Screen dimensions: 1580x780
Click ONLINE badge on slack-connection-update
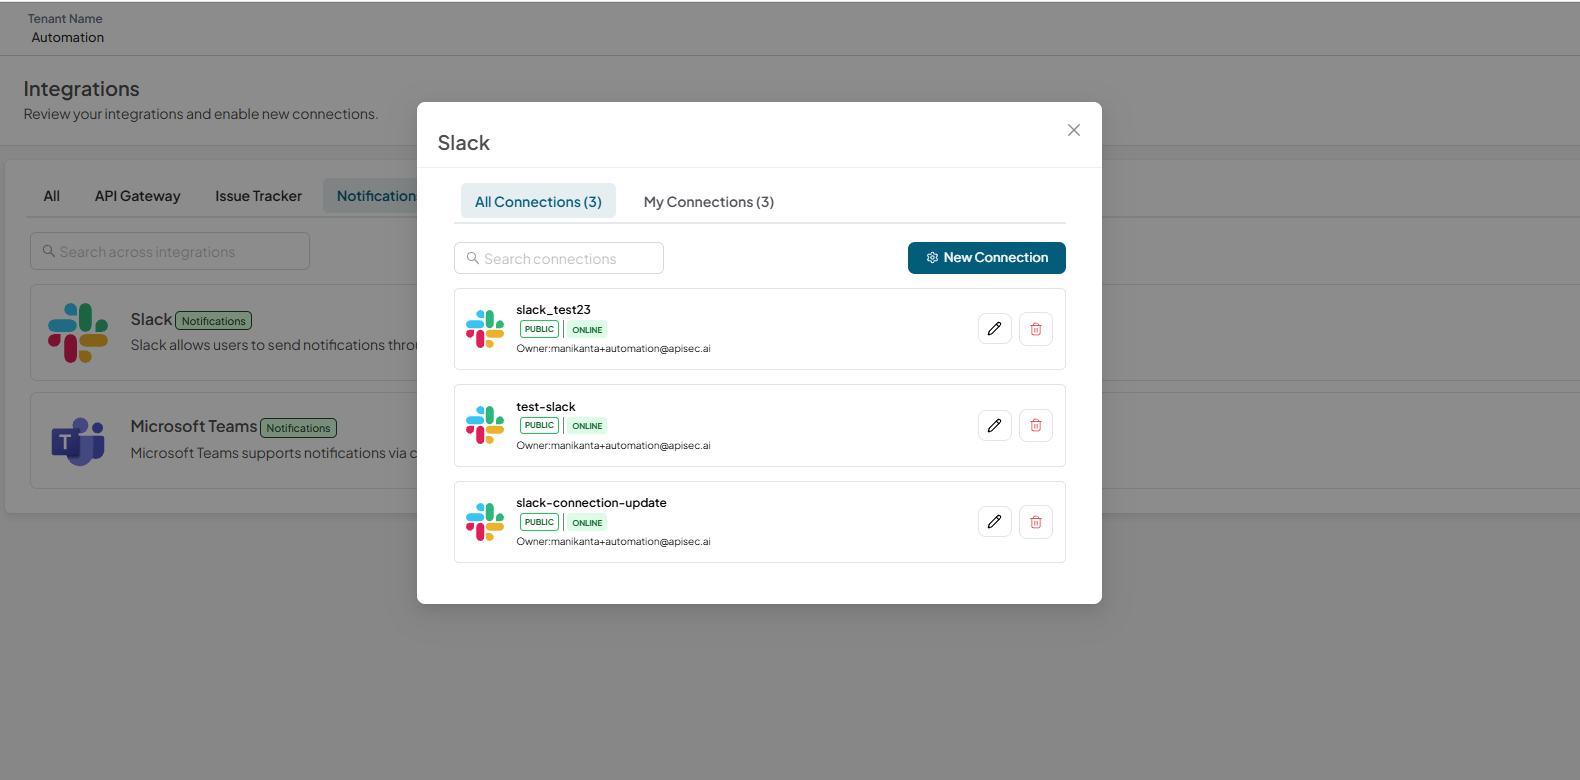[587, 523]
